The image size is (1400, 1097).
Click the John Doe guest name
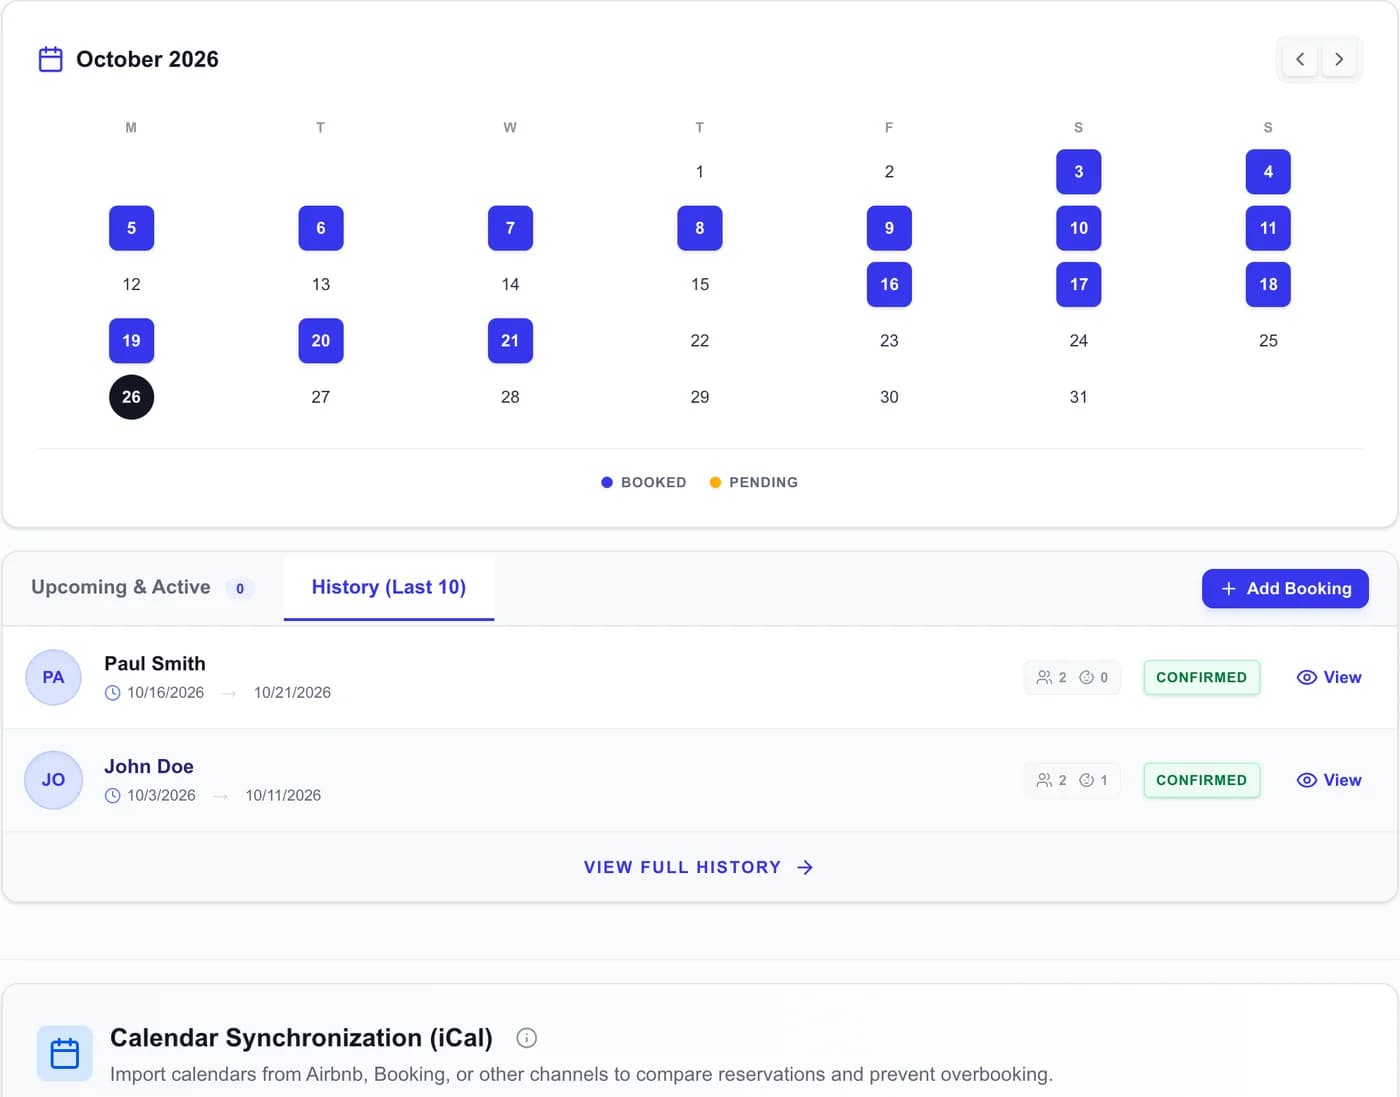(149, 767)
